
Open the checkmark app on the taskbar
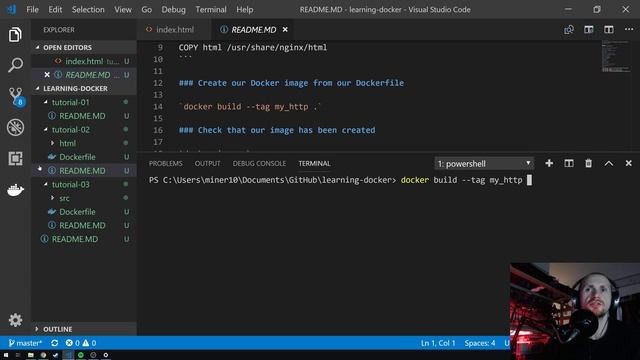(x=56, y=355)
